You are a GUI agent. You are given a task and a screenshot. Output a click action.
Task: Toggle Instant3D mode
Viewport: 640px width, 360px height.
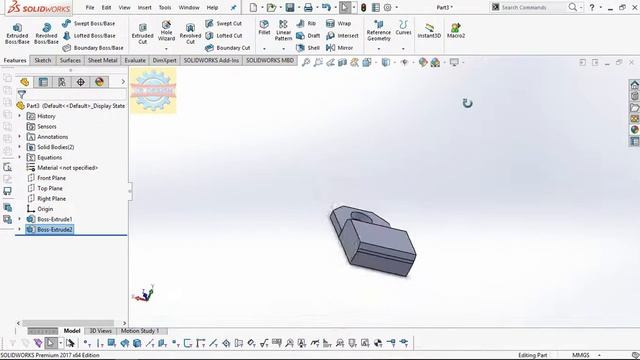click(429, 31)
